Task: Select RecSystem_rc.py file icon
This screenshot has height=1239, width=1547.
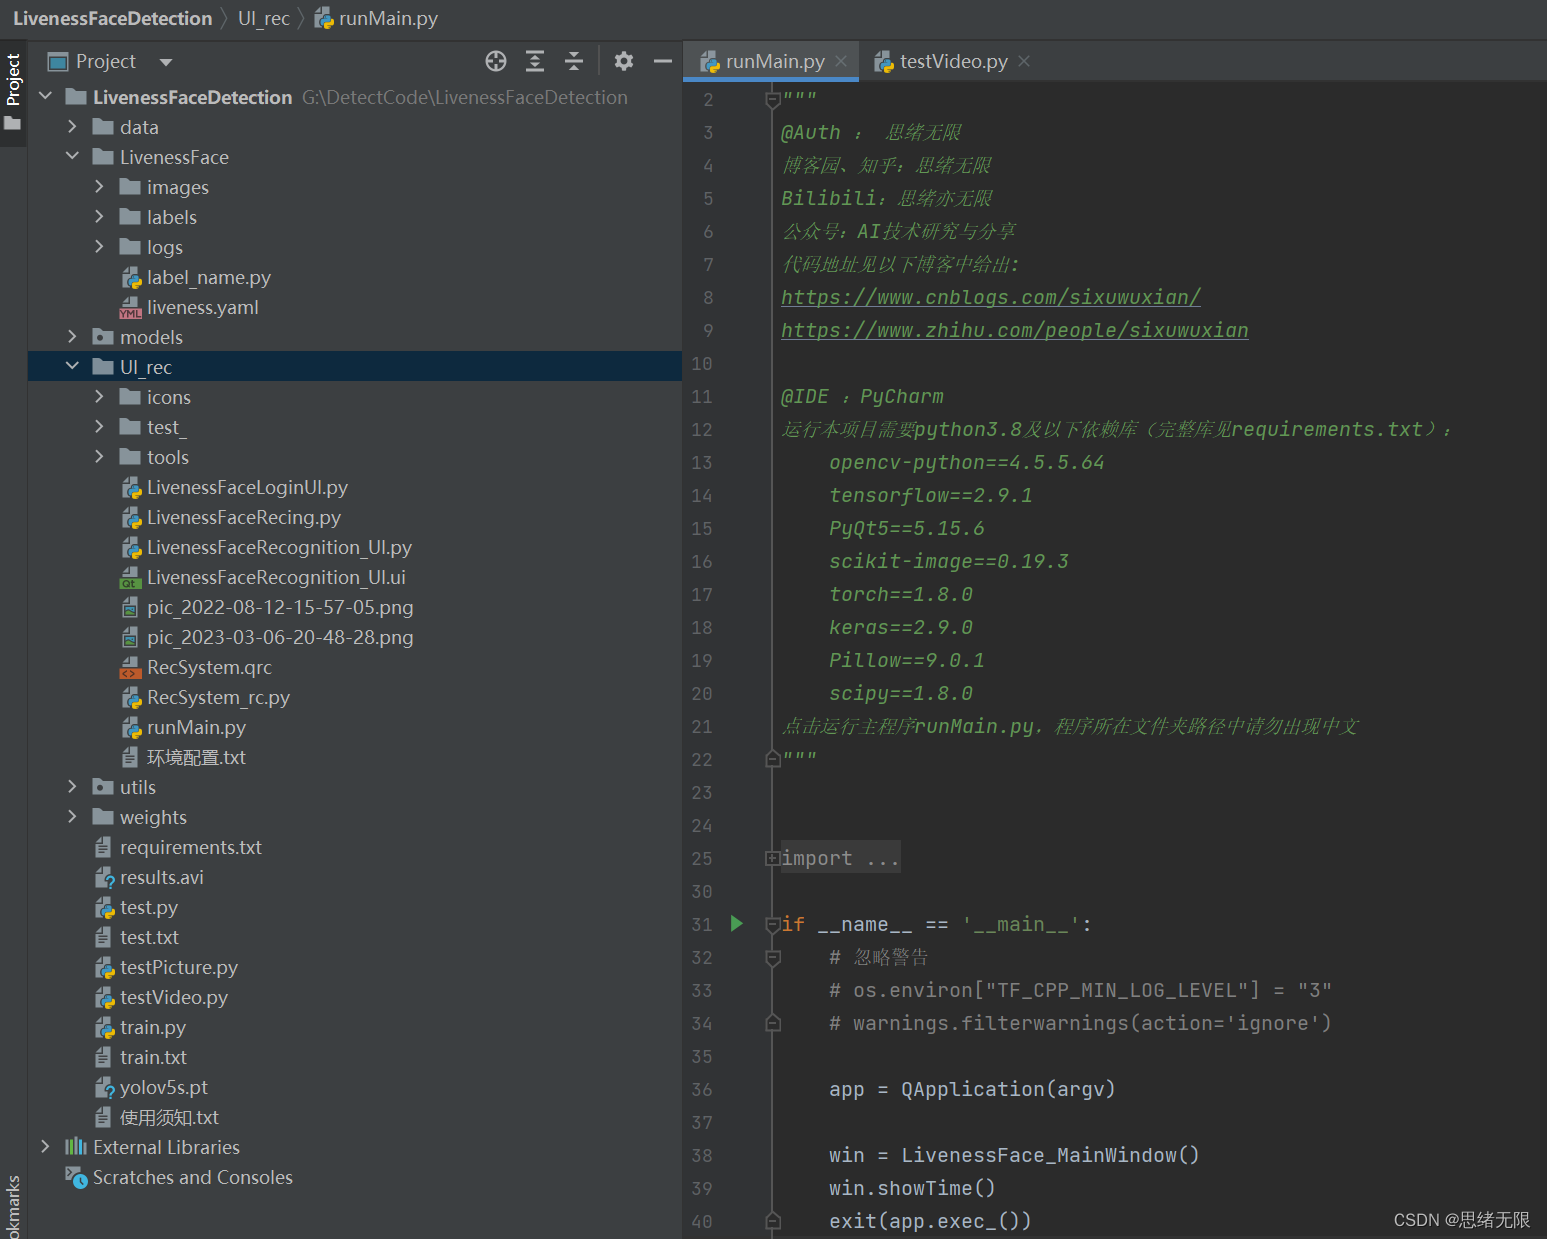Action: click(x=131, y=697)
